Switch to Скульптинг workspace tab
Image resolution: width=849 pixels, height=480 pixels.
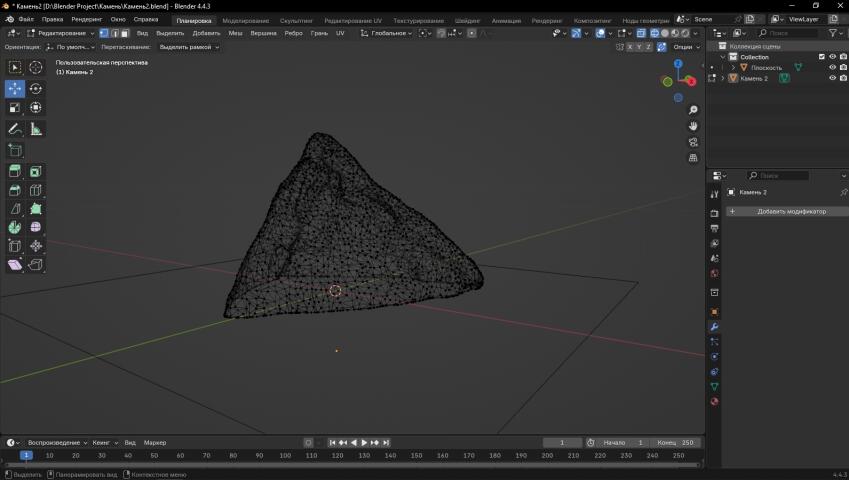pos(296,21)
